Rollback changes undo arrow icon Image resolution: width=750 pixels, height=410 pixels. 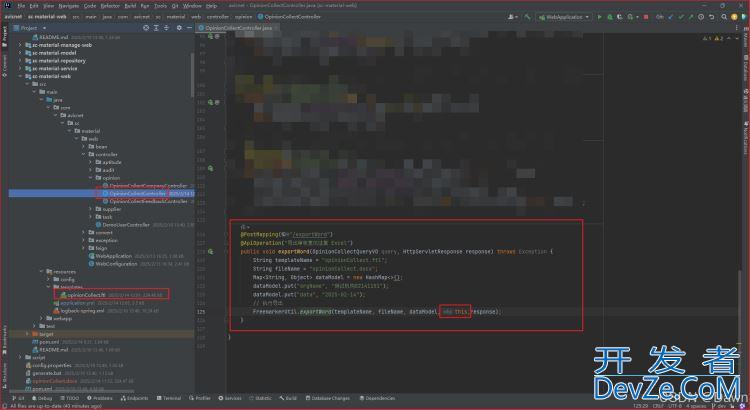tap(711, 17)
